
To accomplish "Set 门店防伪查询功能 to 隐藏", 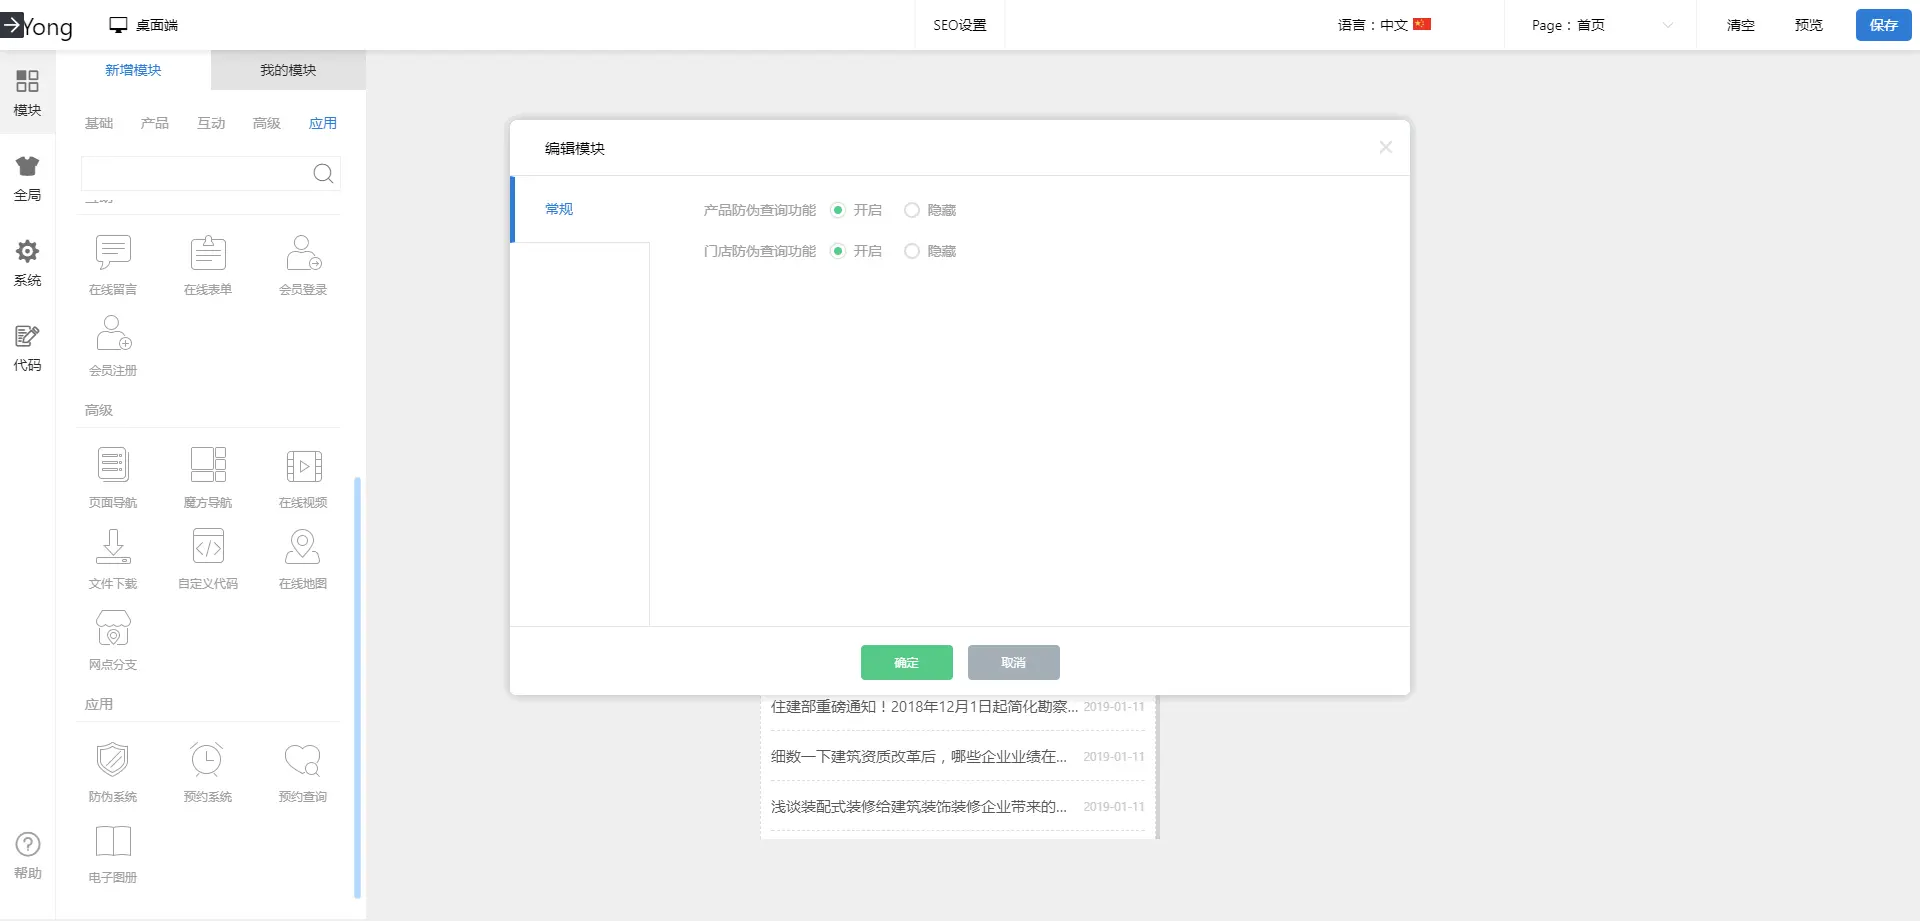I will point(912,251).
